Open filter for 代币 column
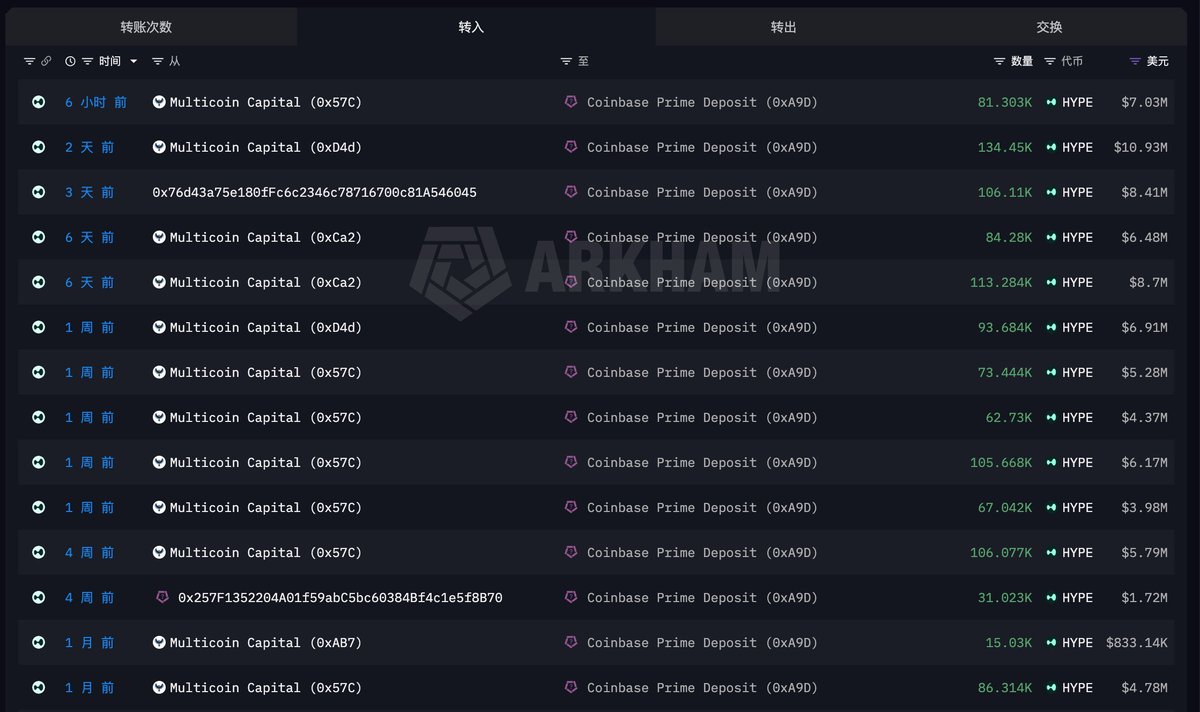 1050,61
